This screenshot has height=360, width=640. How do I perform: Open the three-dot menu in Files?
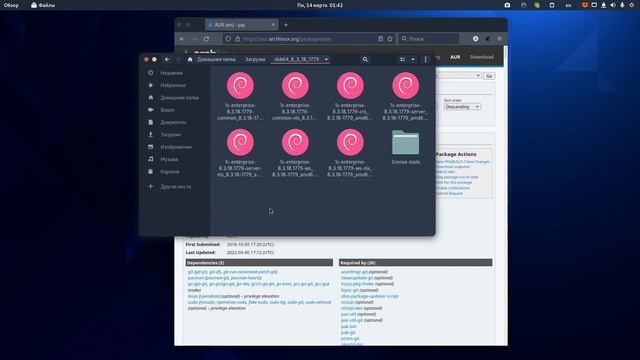coord(425,60)
